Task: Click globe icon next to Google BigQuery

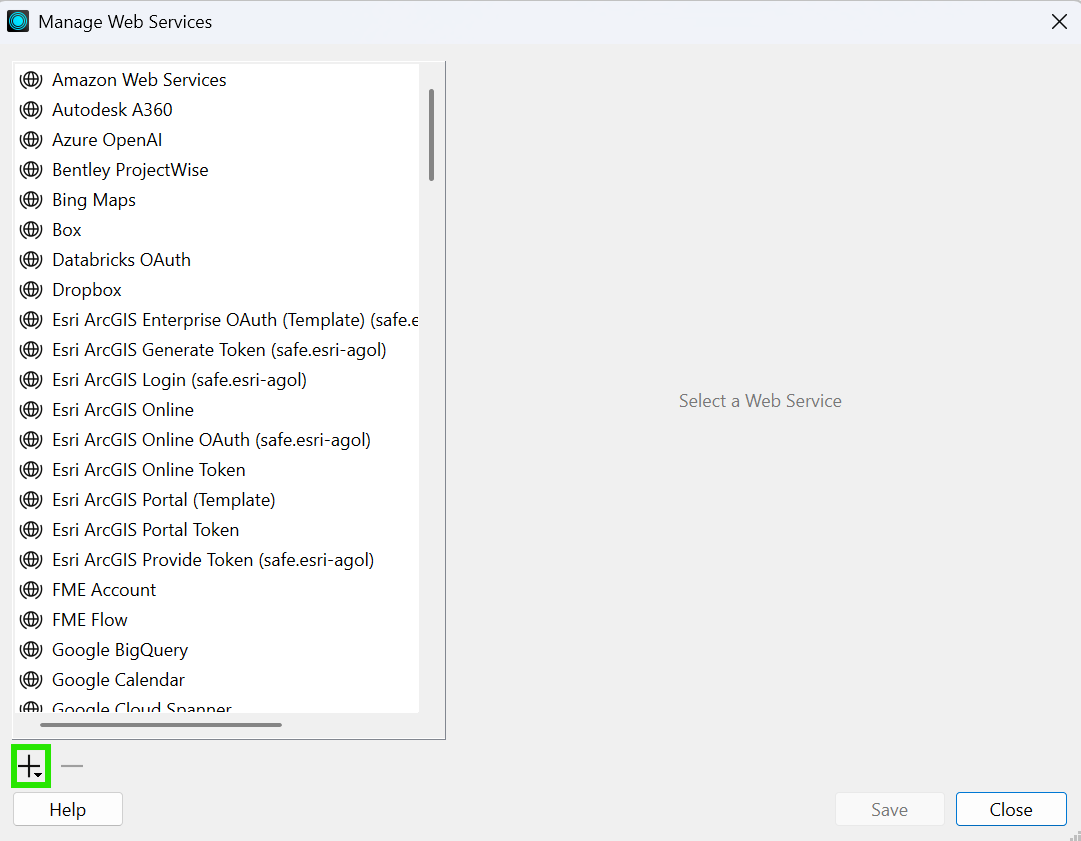Action: 31,650
